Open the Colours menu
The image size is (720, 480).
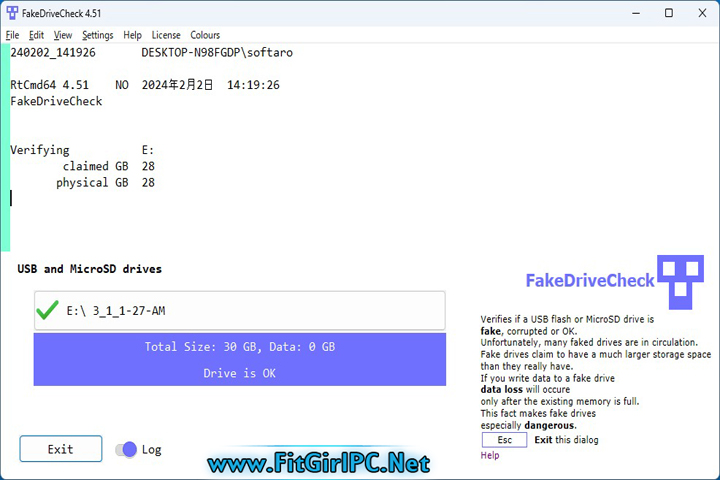pos(205,35)
